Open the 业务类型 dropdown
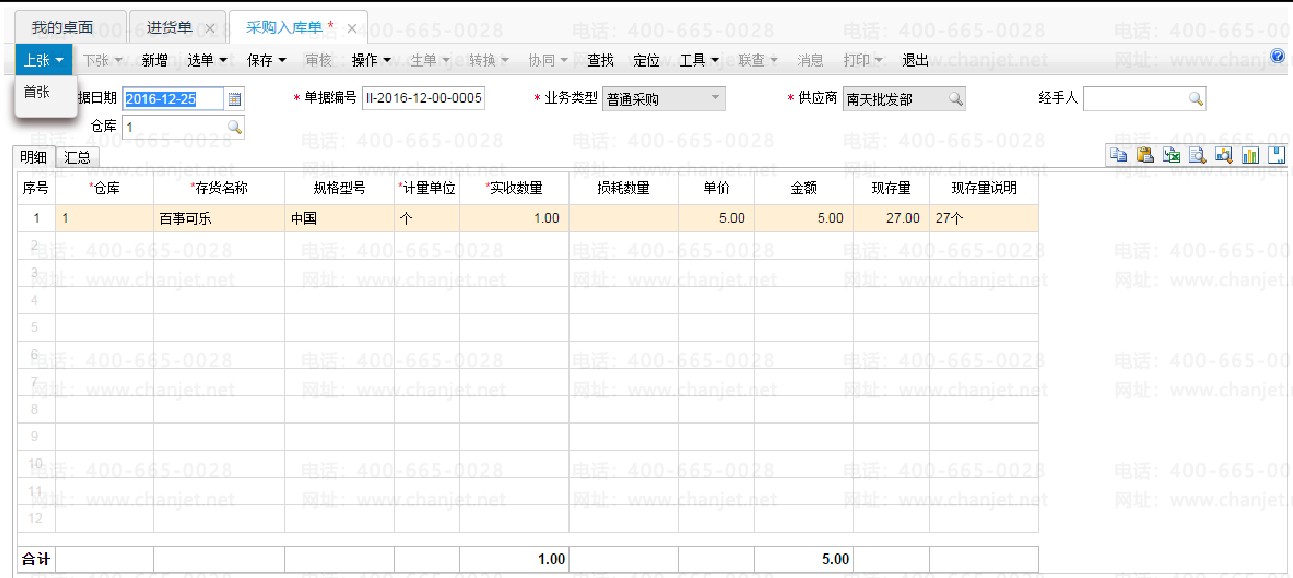 coord(664,99)
